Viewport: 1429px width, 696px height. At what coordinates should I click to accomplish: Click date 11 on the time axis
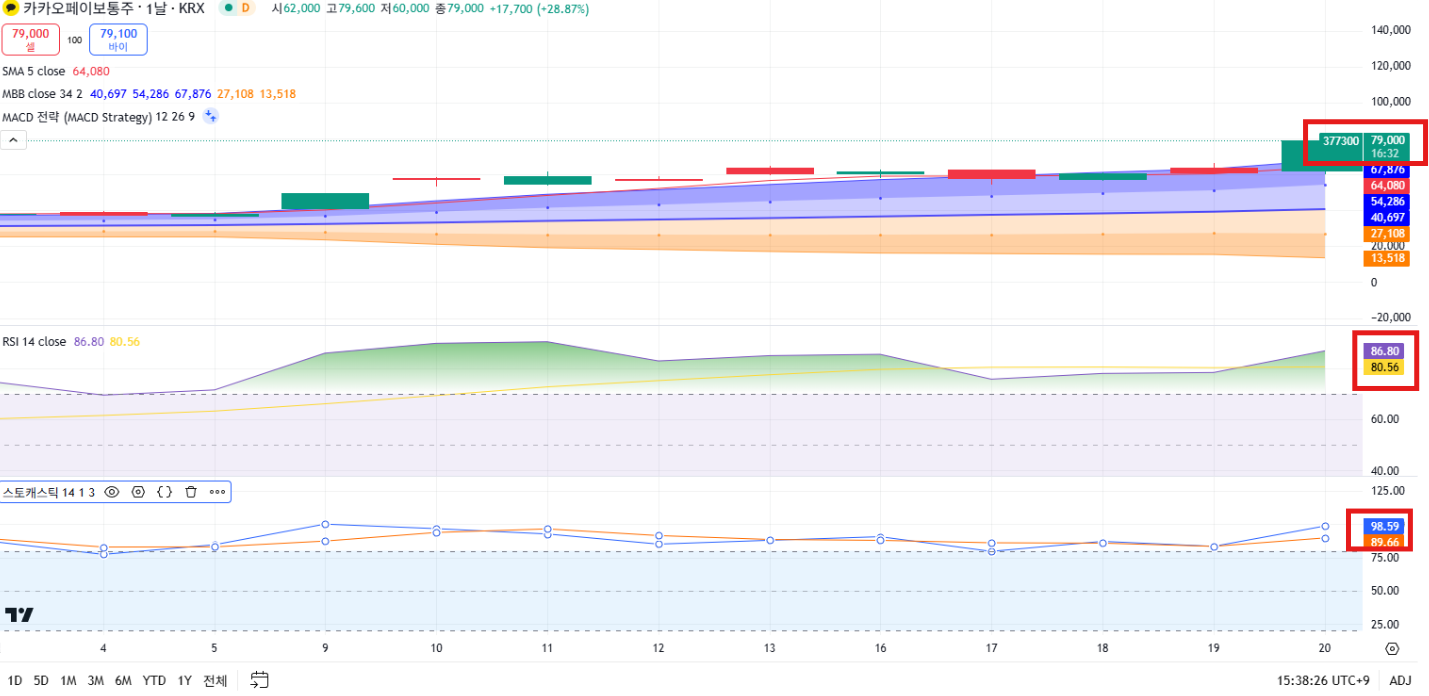(547, 648)
